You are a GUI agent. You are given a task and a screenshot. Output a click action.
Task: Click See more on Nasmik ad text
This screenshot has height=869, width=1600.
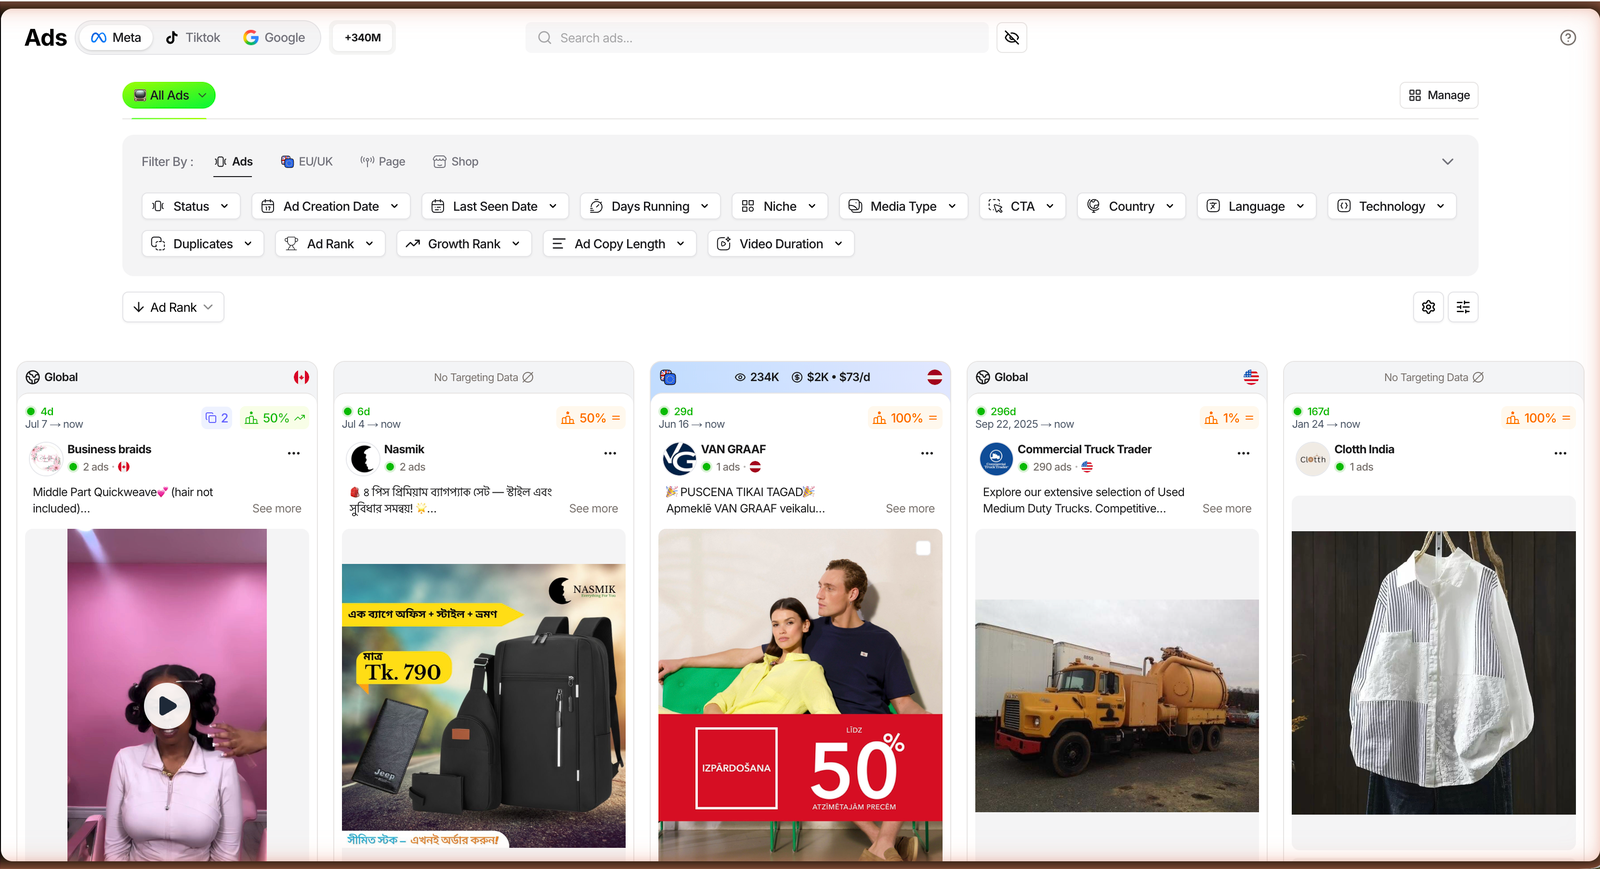pyautogui.click(x=593, y=509)
